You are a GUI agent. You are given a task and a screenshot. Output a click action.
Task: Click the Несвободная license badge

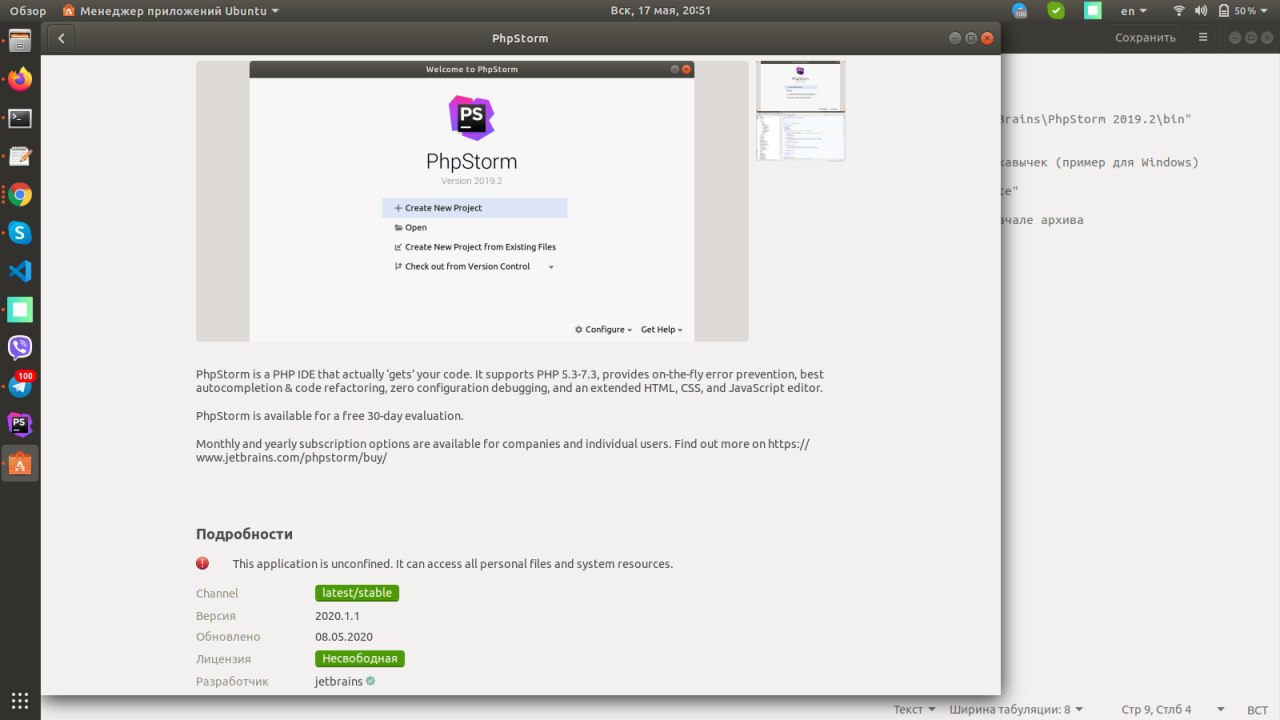click(360, 659)
